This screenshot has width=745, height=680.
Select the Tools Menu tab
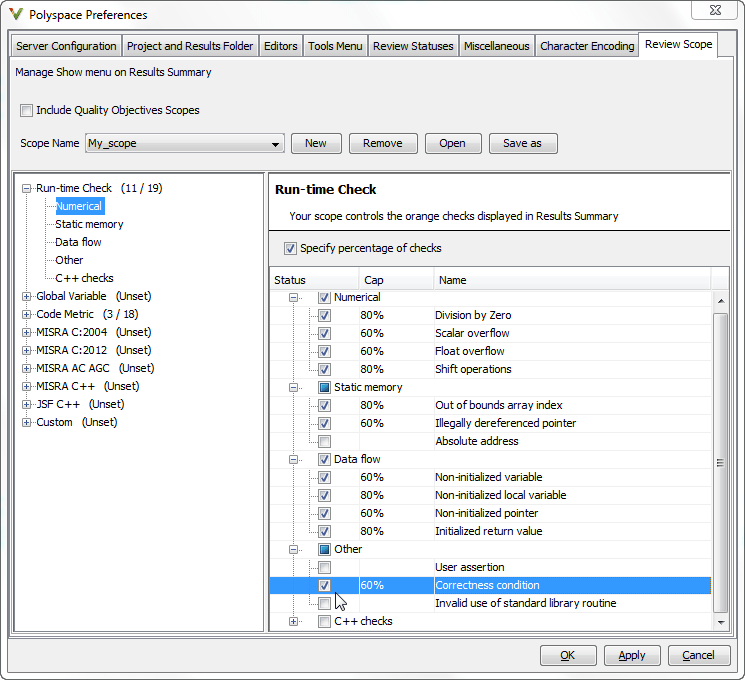(x=335, y=46)
